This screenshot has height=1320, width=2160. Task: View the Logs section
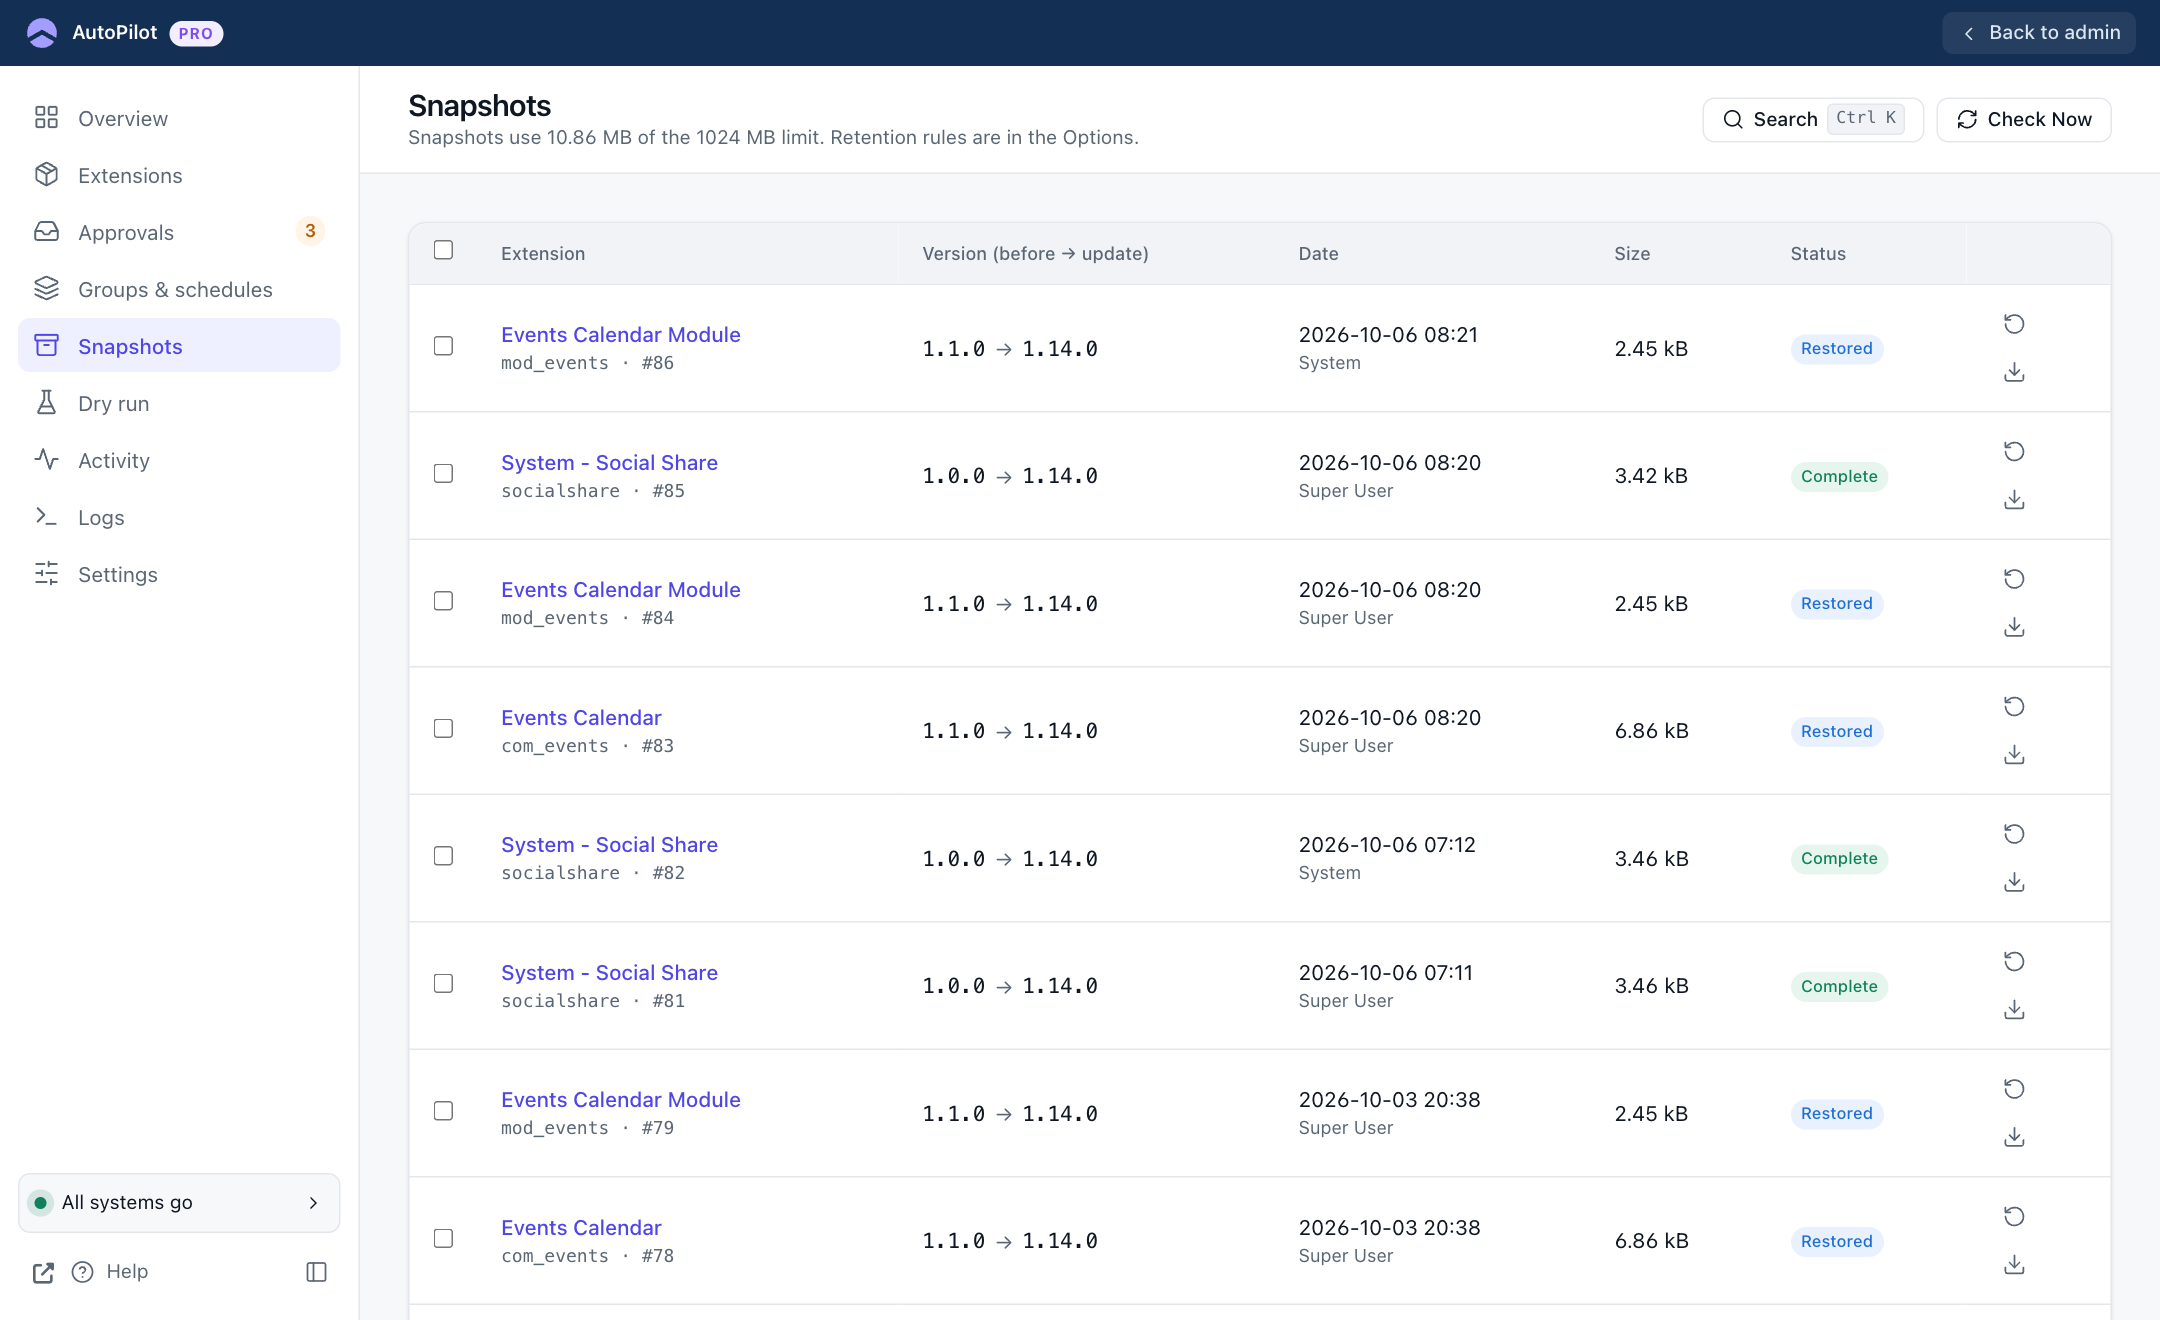[x=179, y=517]
